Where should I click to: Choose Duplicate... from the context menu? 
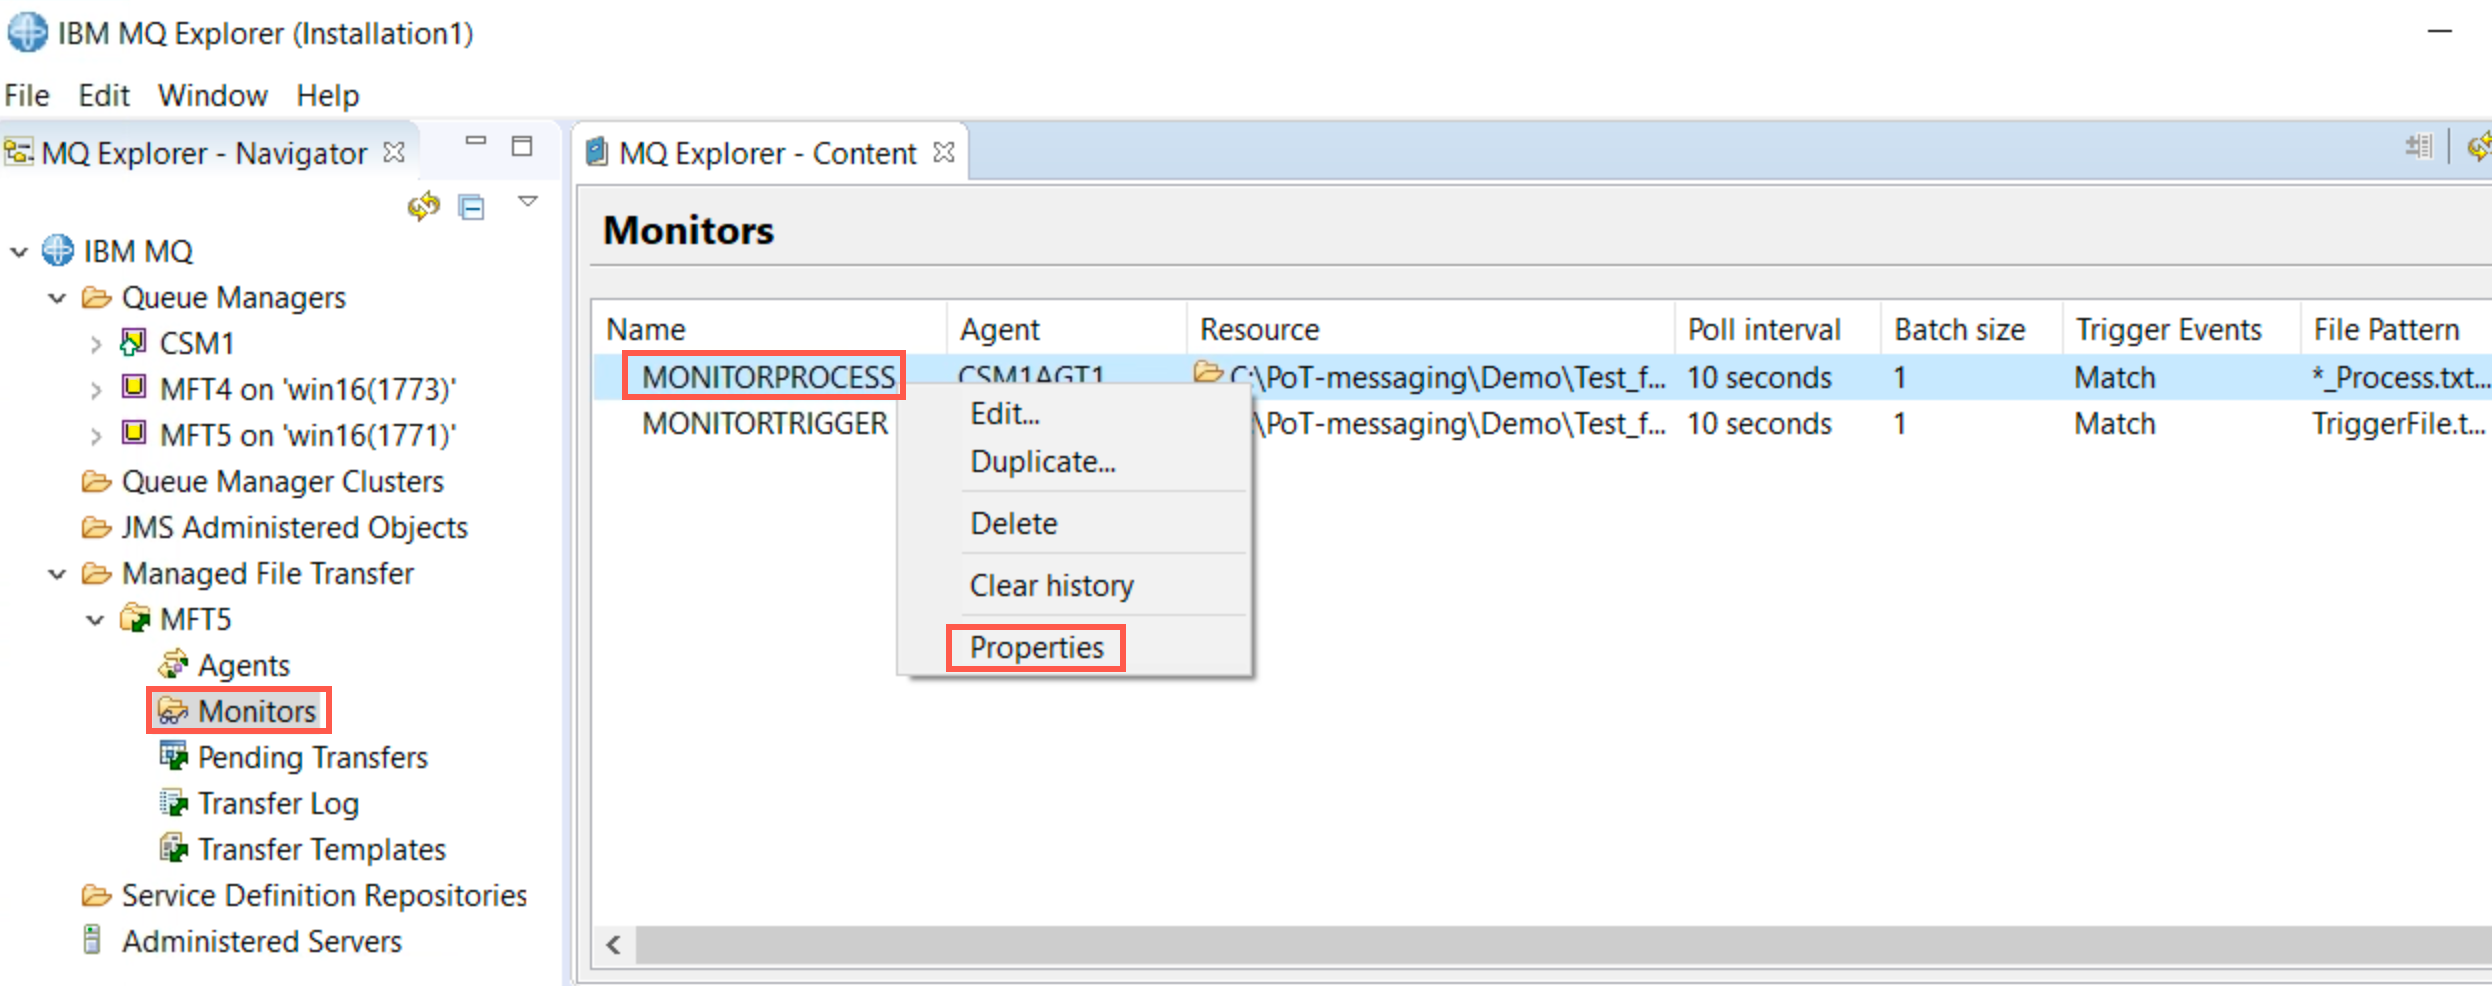tap(1075, 461)
